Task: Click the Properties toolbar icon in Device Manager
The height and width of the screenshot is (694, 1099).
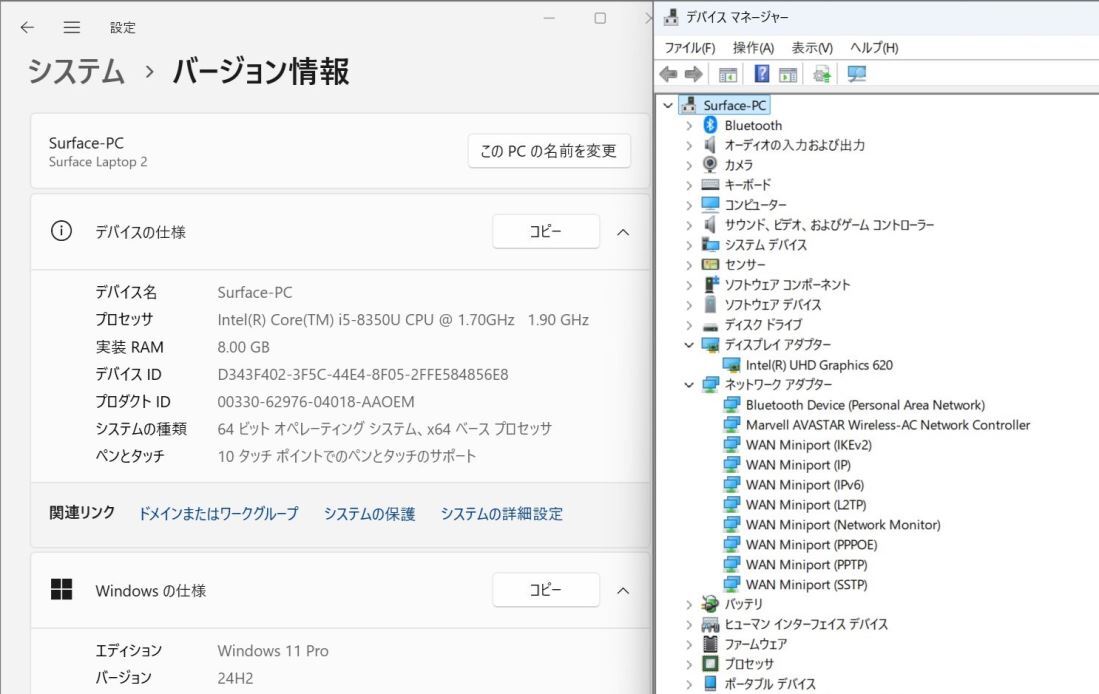Action: pos(789,72)
